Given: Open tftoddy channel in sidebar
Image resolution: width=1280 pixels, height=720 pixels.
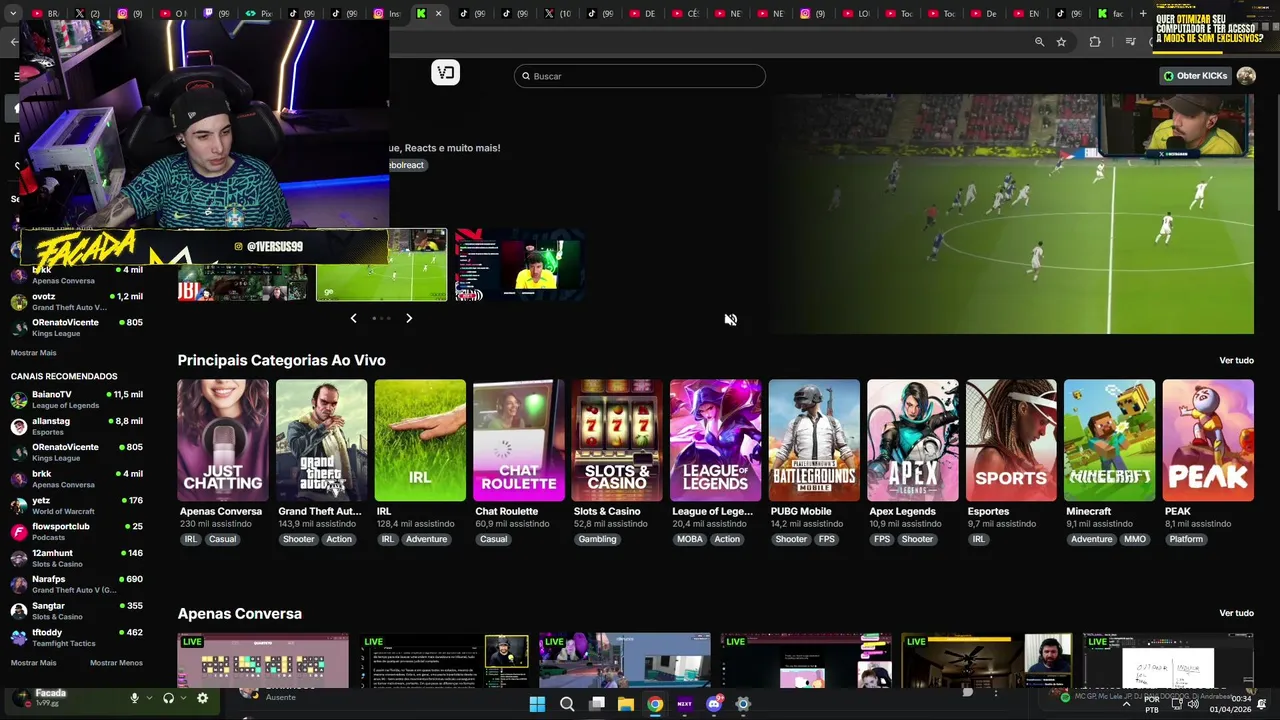Looking at the screenshot, I should [x=78, y=637].
